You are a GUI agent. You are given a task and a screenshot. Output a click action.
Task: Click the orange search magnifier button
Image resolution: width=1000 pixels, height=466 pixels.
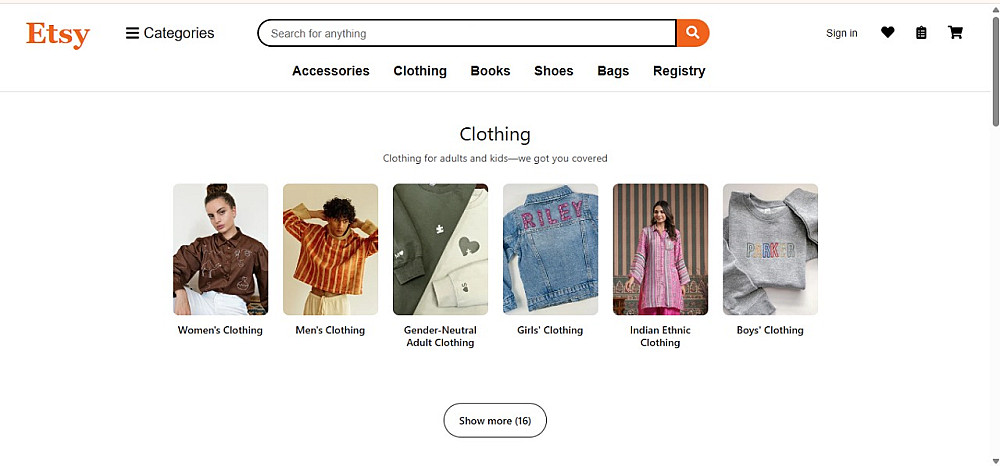[x=693, y=33]
